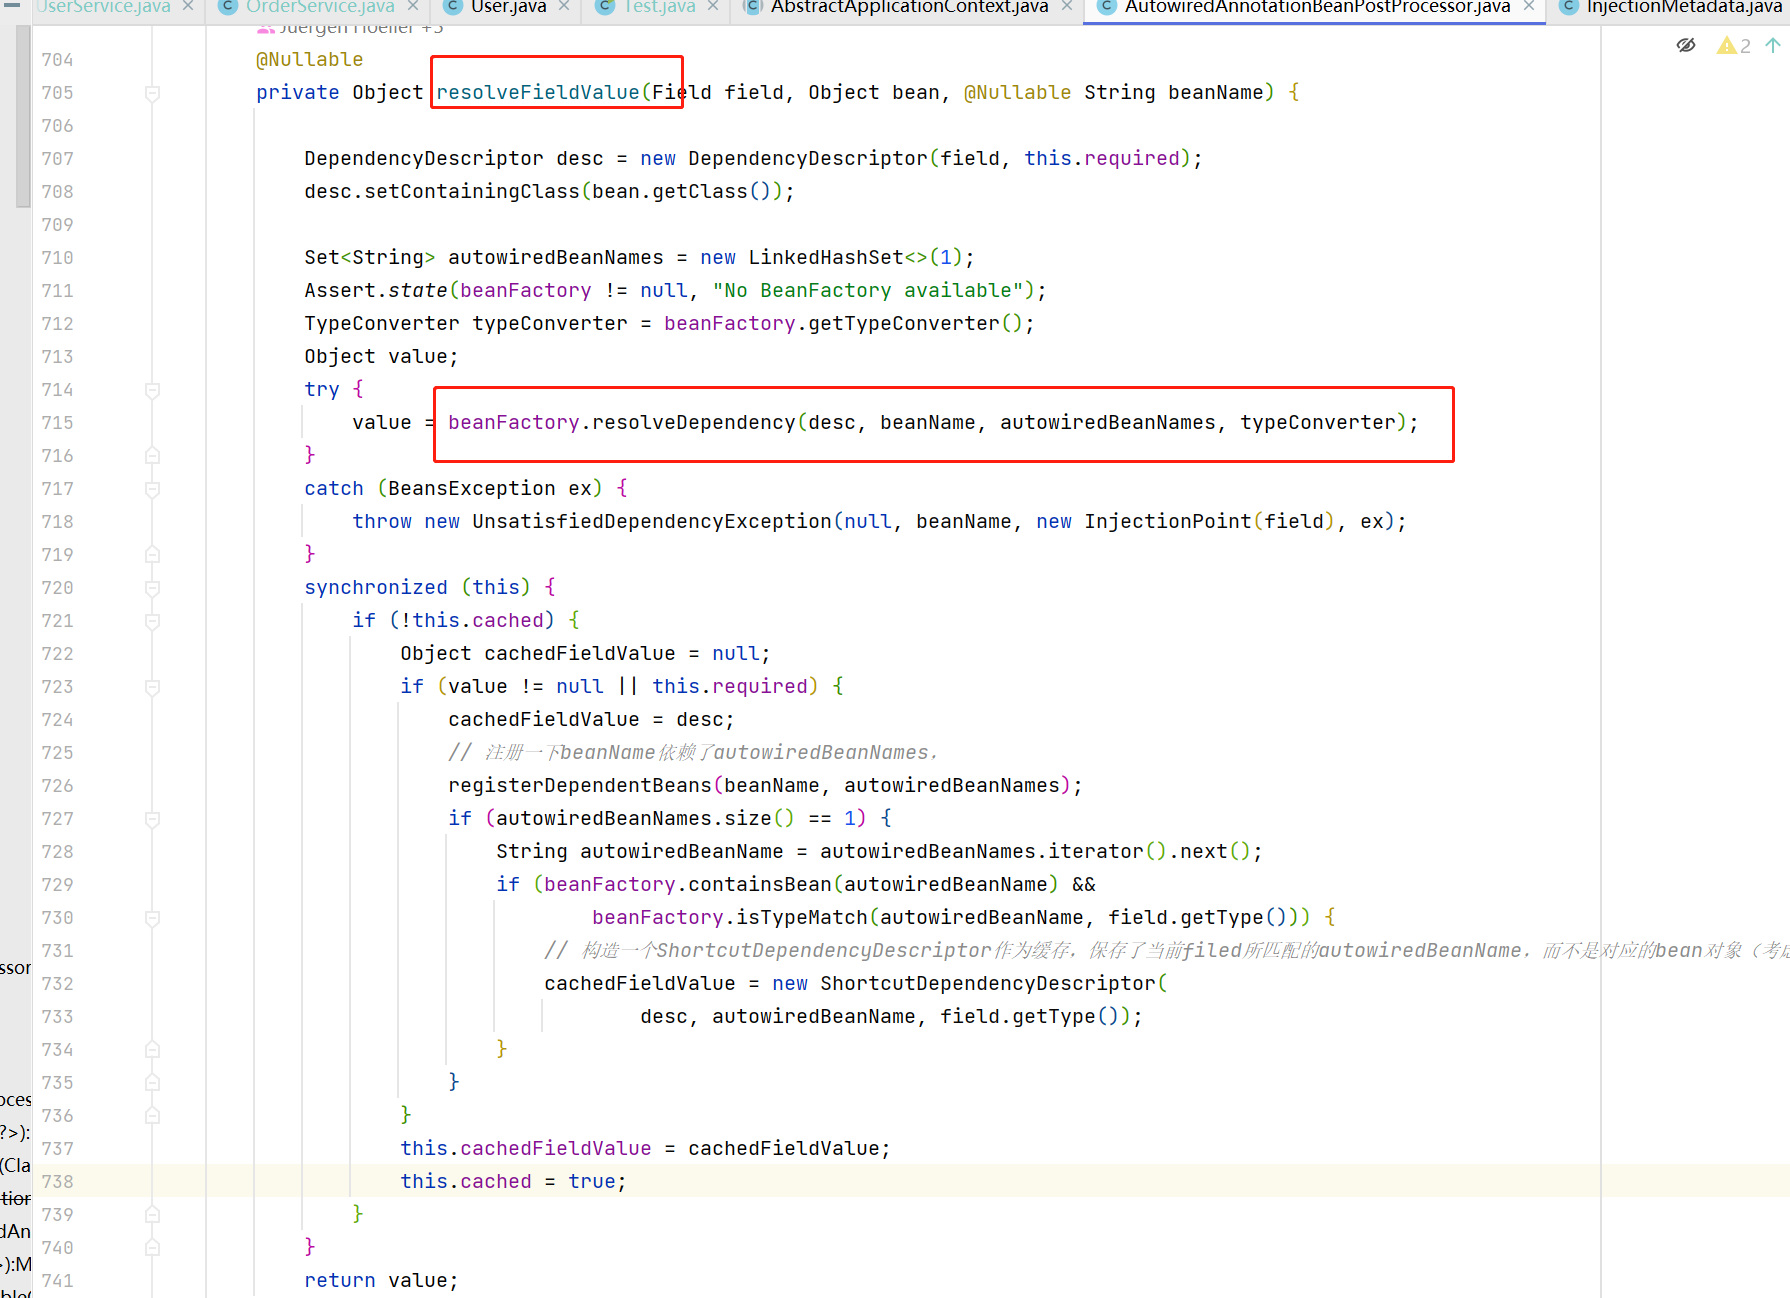Click line number 705 in the gutter
This screenshot has height=1298, width=1790.
(58, 93)
